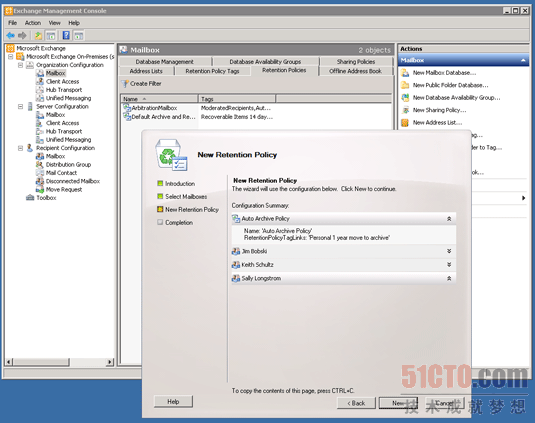Open the View menu
Screen dimensions: 535x423
tap(54, 23)
